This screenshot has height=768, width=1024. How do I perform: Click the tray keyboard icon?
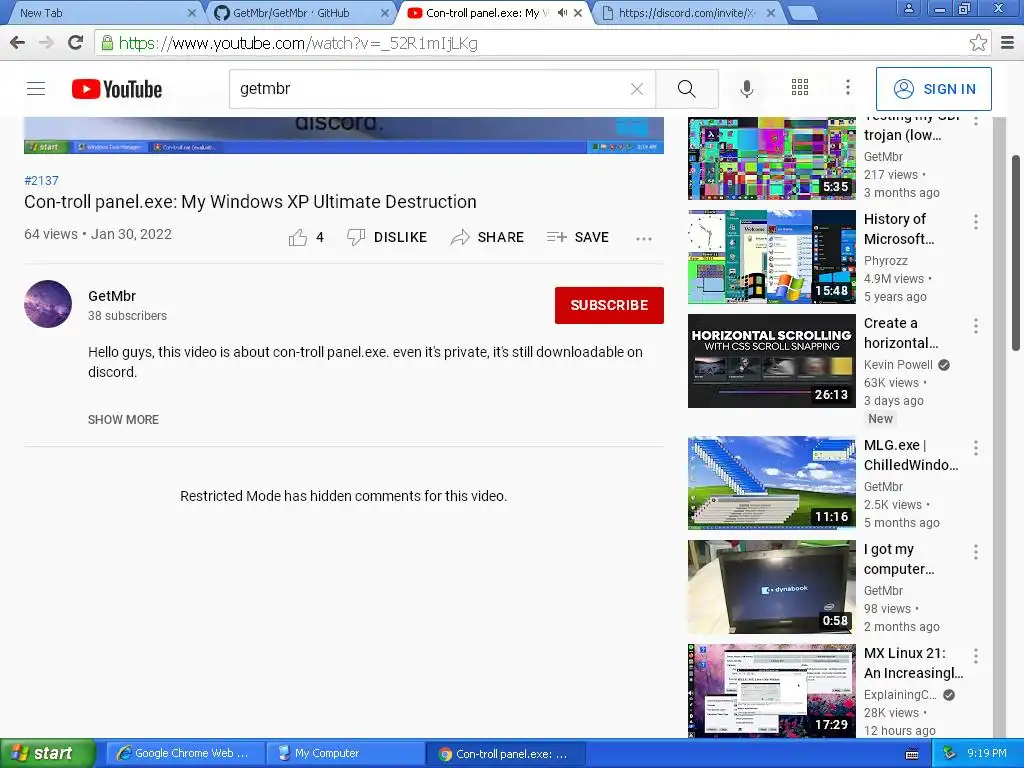tap(912, 754)
